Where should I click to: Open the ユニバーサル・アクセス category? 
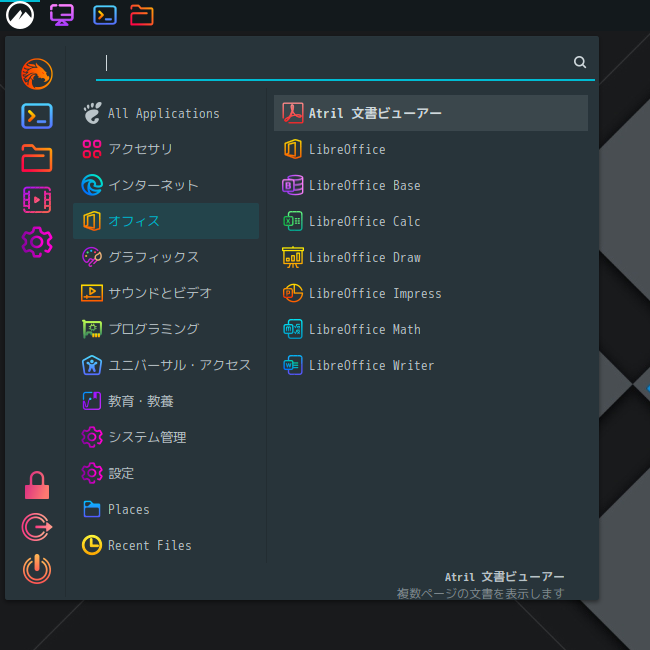166,365
